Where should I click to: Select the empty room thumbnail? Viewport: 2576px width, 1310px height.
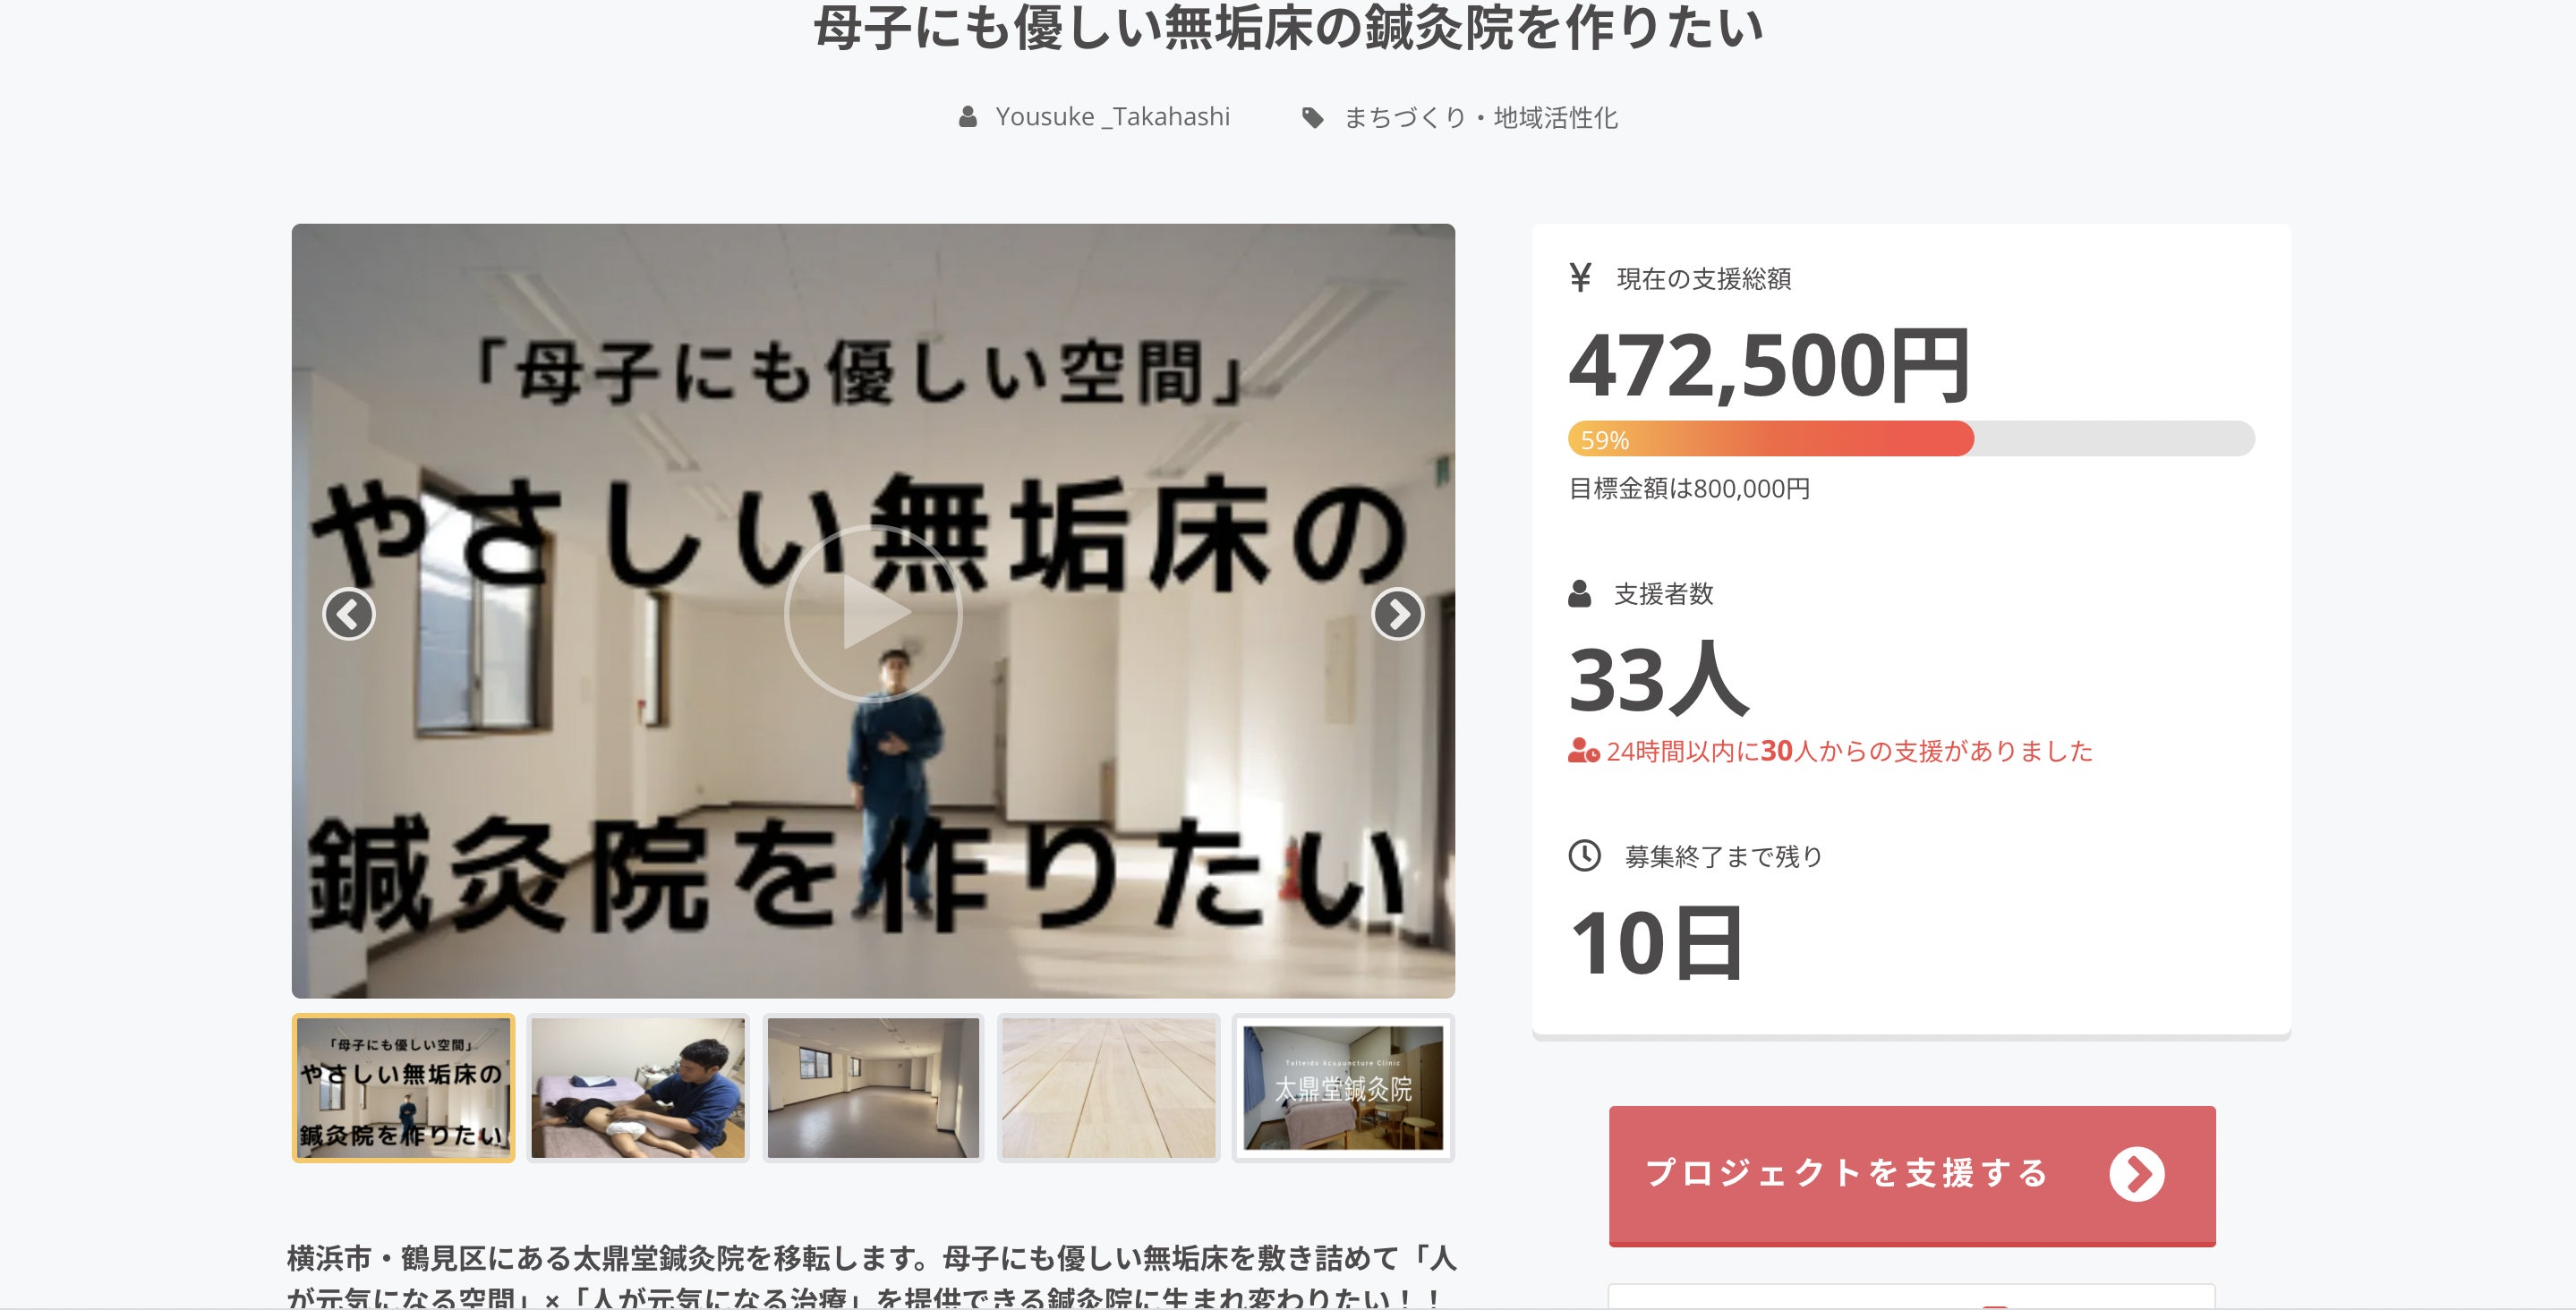click(873, 1087)
